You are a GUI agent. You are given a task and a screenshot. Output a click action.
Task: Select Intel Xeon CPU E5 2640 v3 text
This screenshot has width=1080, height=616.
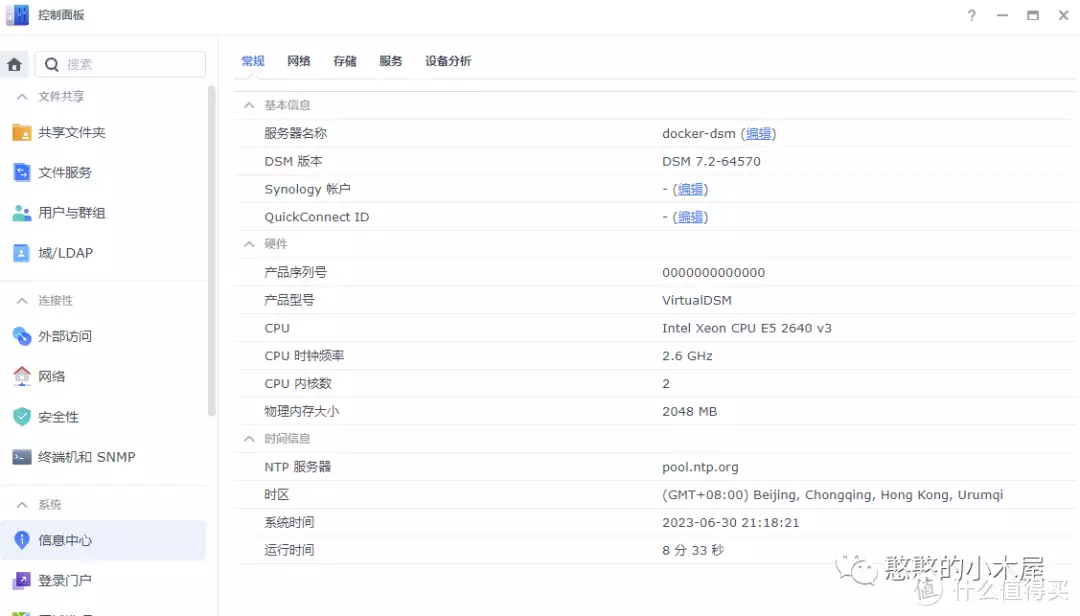point(747,328)
